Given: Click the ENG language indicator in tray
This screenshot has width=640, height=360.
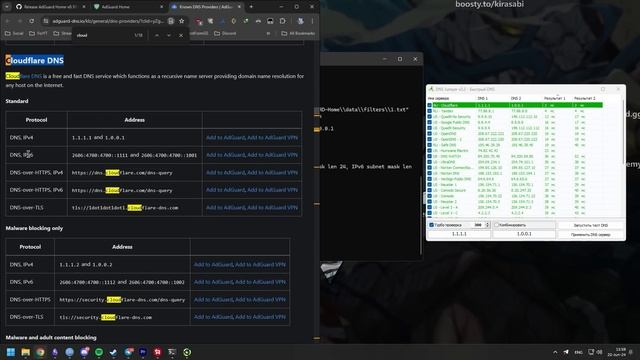Looking at the screenshot, I should click(x=578, y=352).
